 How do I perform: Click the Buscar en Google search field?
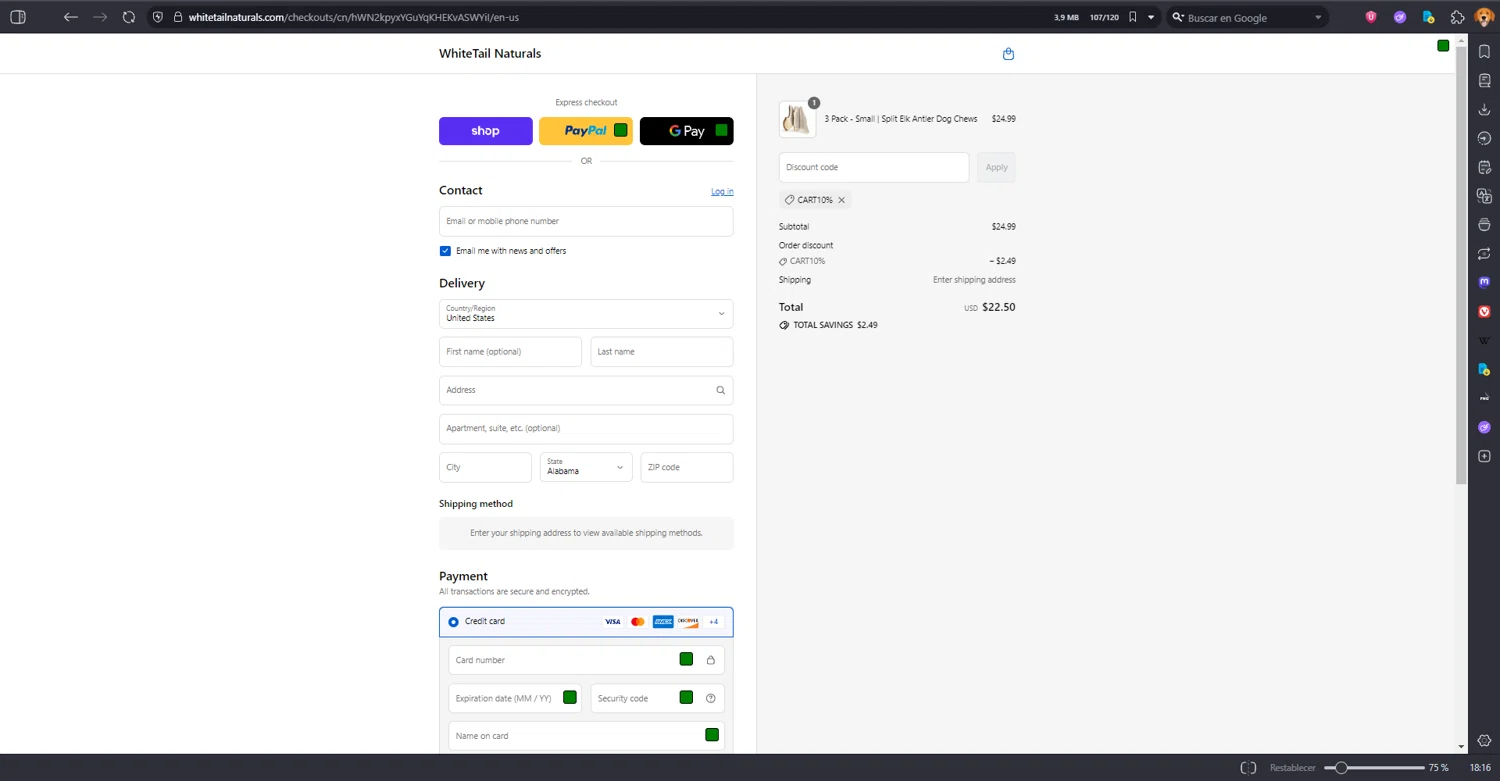[x=1247, y=17]
